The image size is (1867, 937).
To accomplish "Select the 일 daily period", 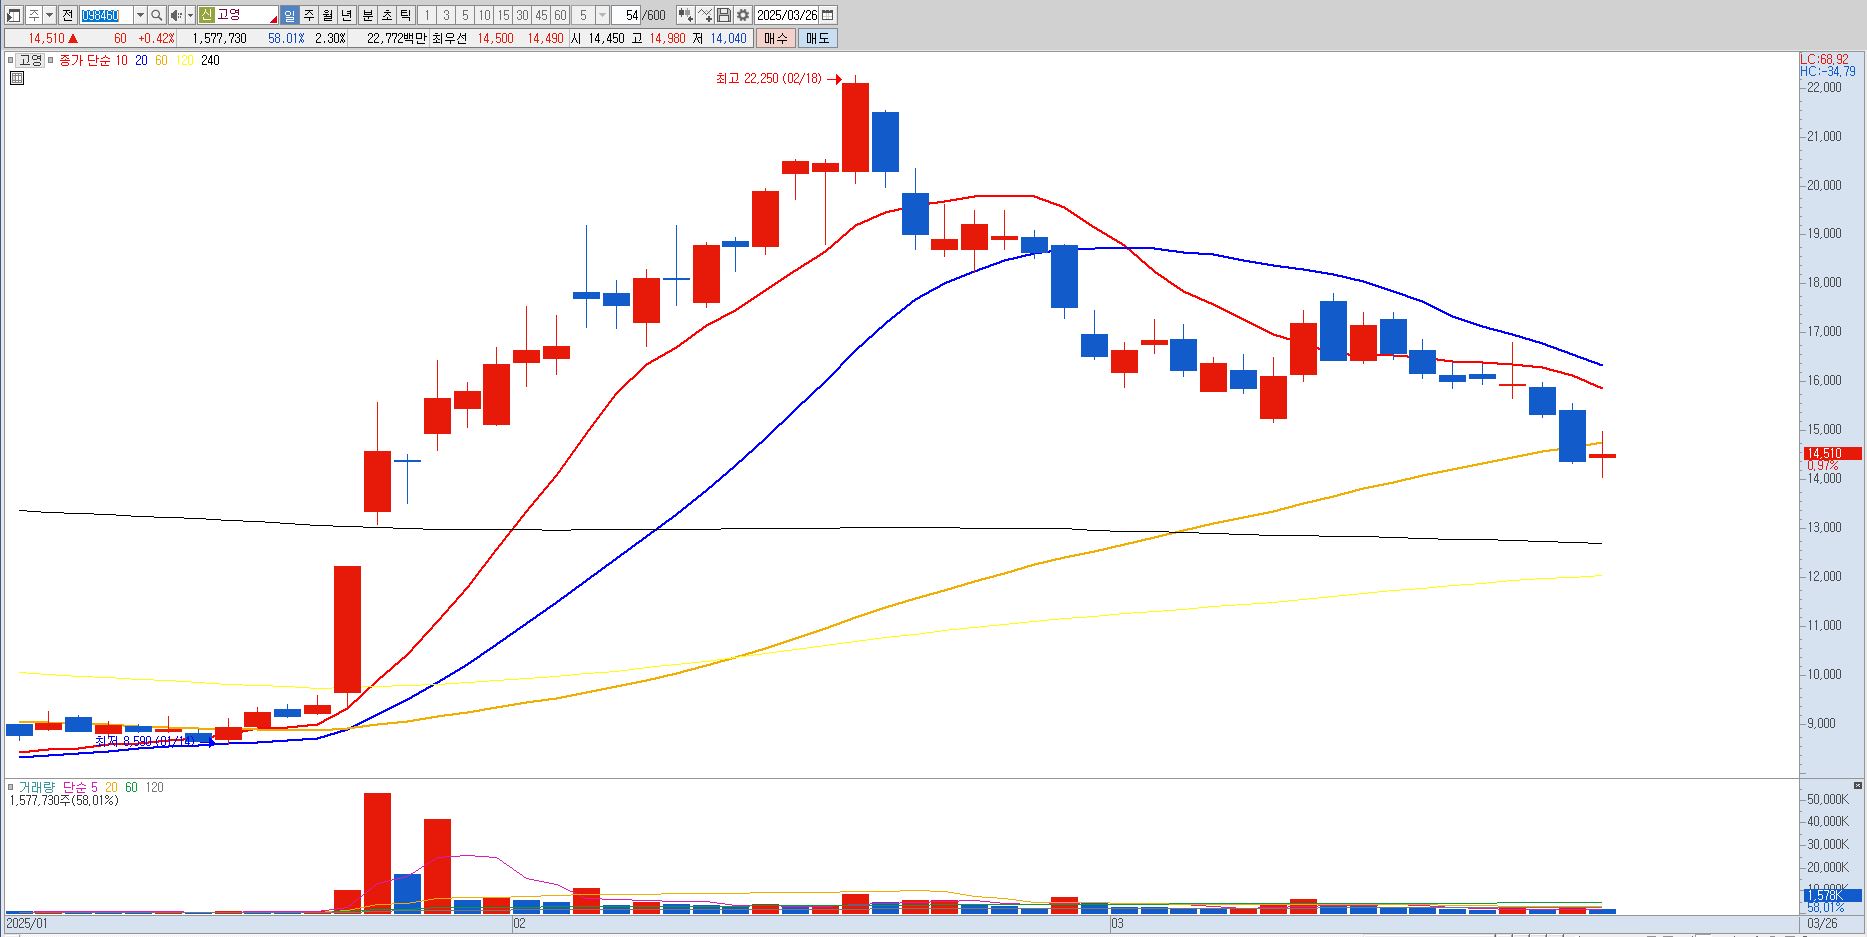I will coord(289,15).
